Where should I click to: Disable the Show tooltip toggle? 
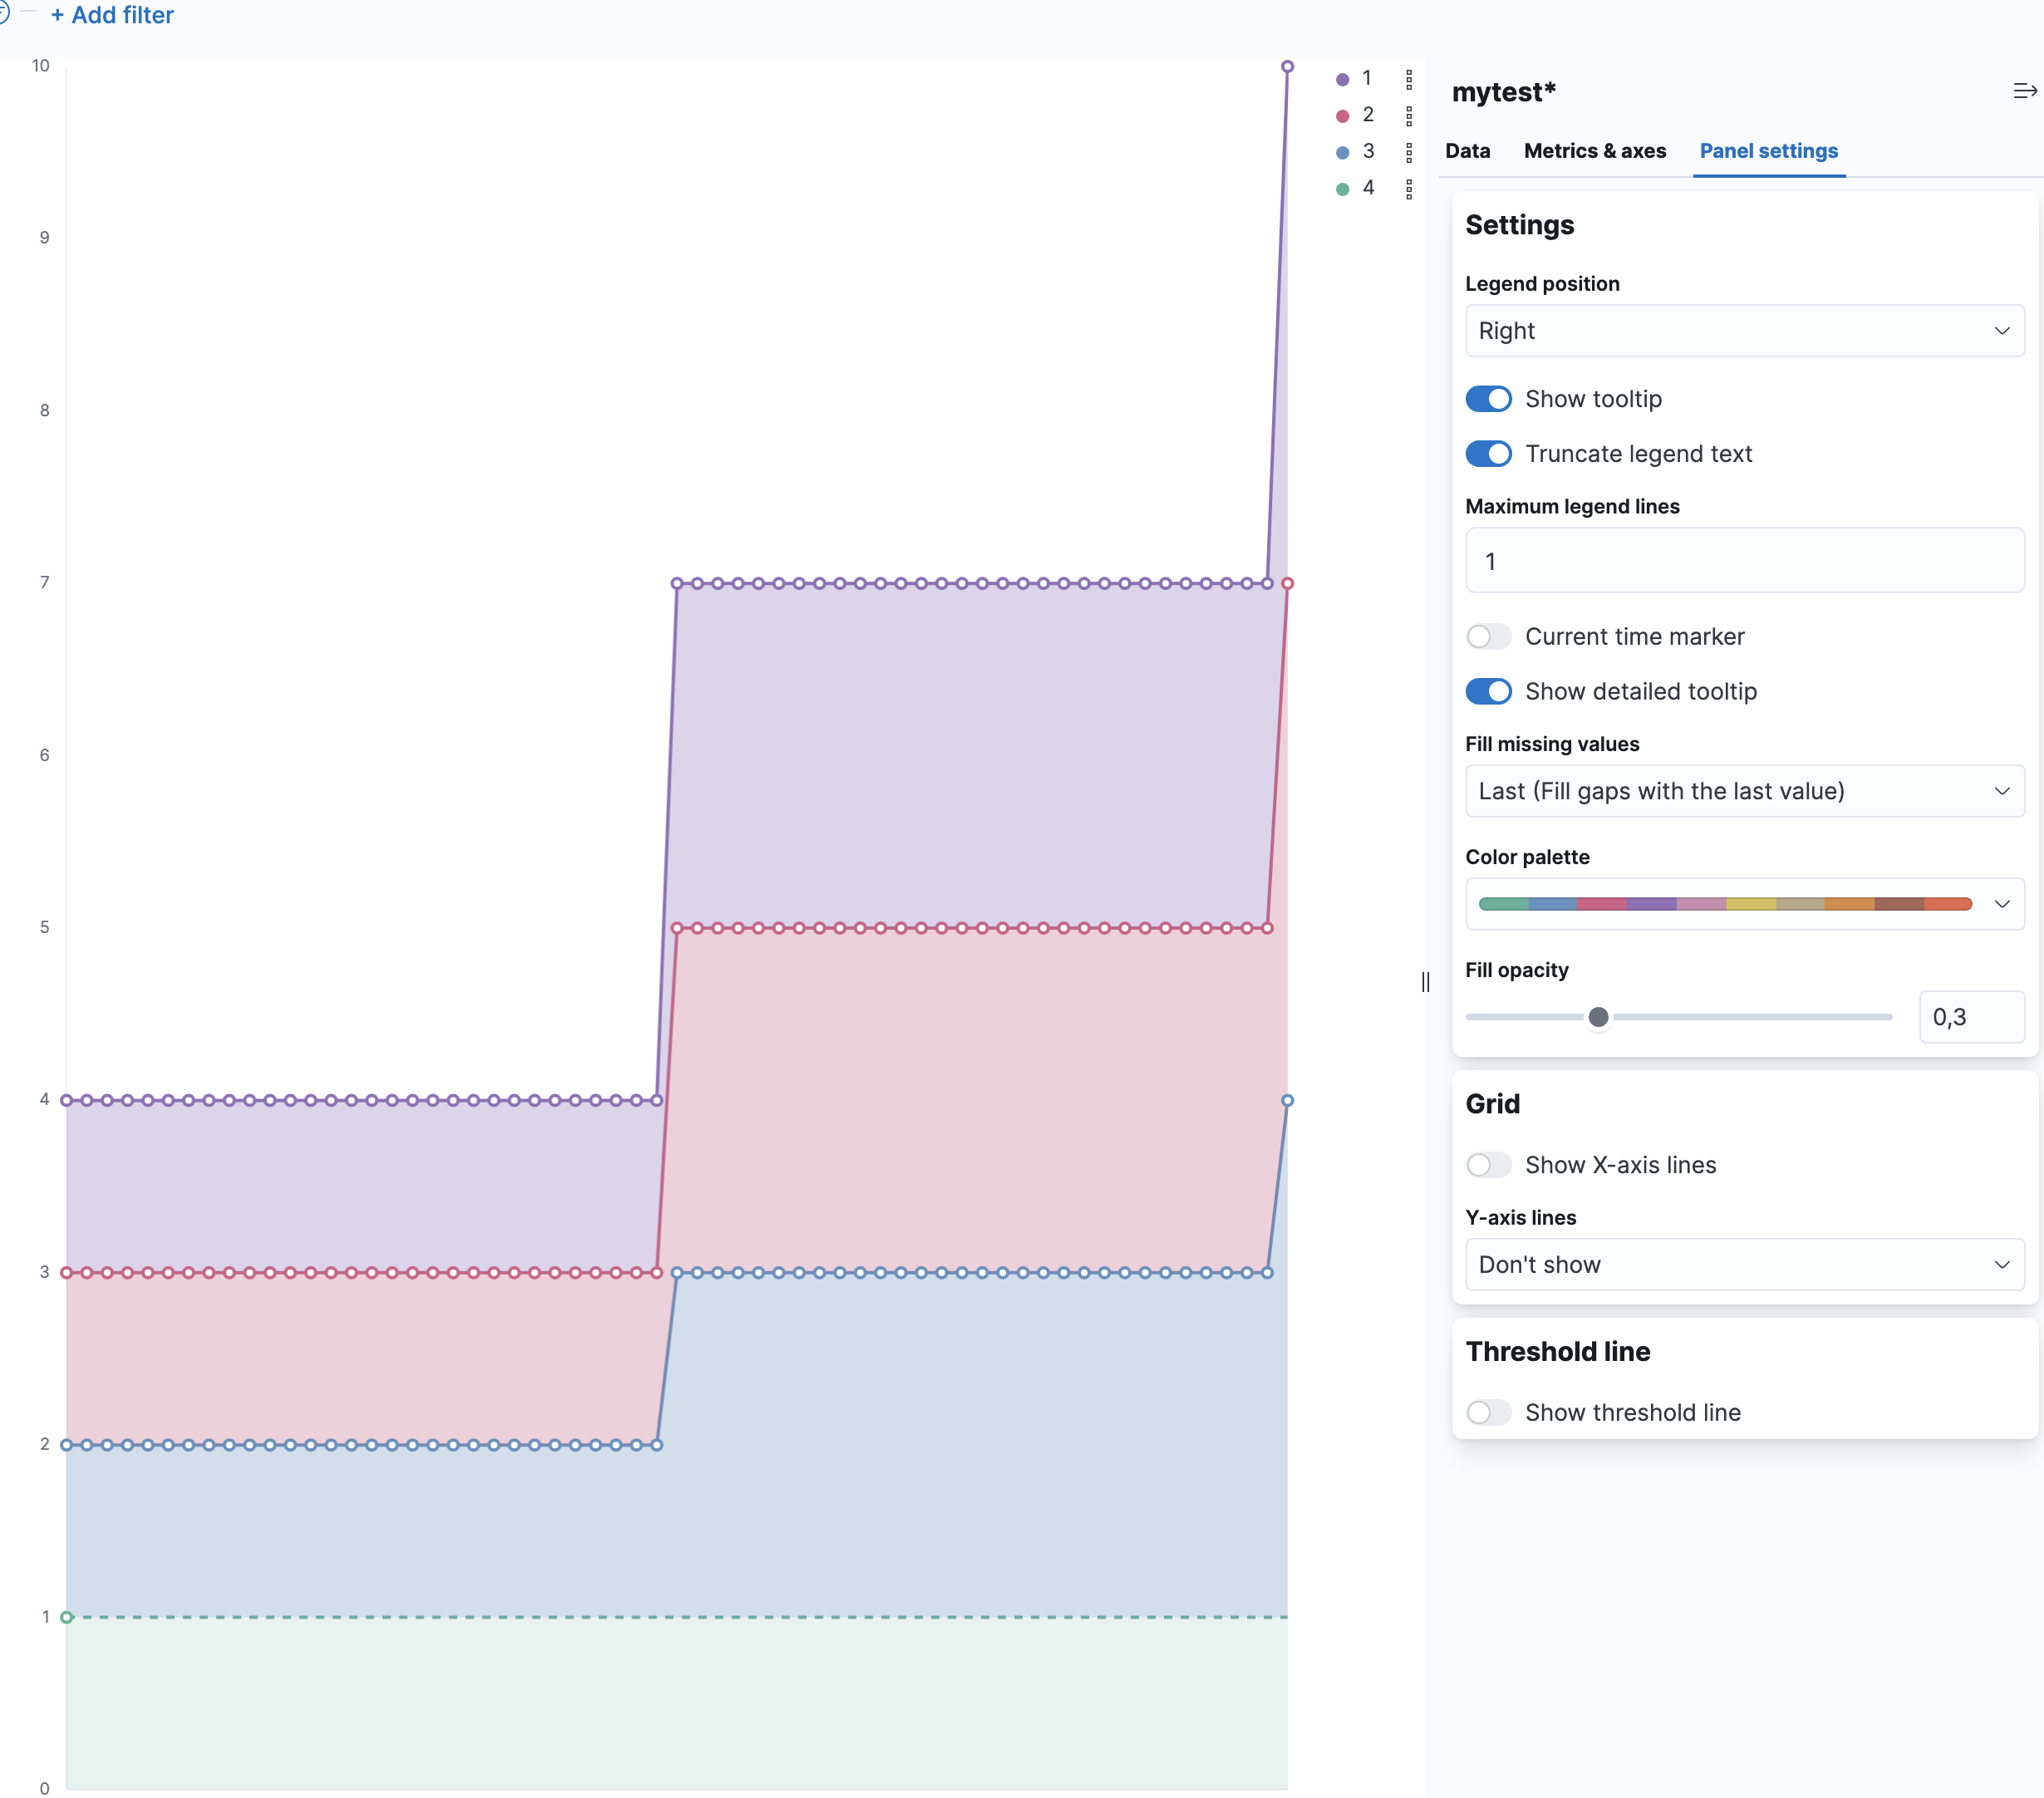[1488, 398]
